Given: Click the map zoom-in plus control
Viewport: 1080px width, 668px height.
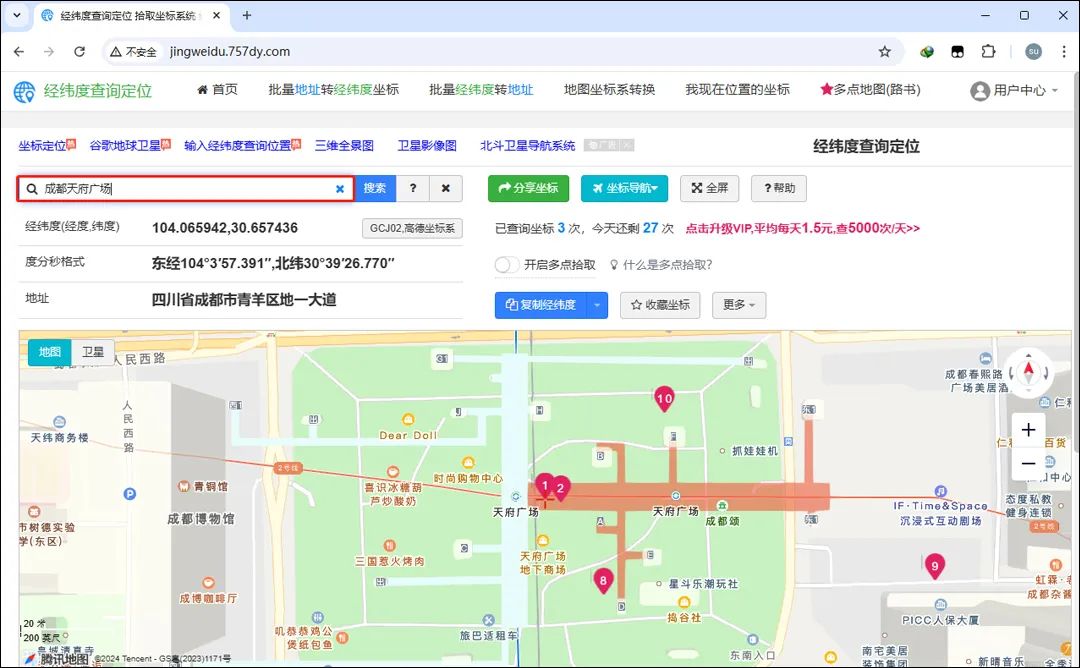Looking at the screenshot, I should click(1028, 429).
